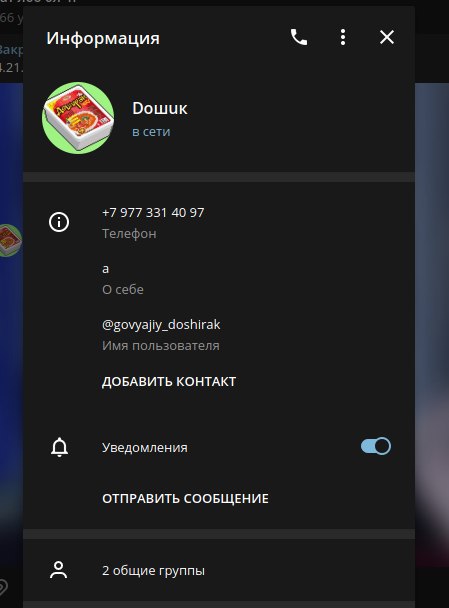
Task: Click the @govyajiy_doshirak username
Action: click(x=161, y=324)
